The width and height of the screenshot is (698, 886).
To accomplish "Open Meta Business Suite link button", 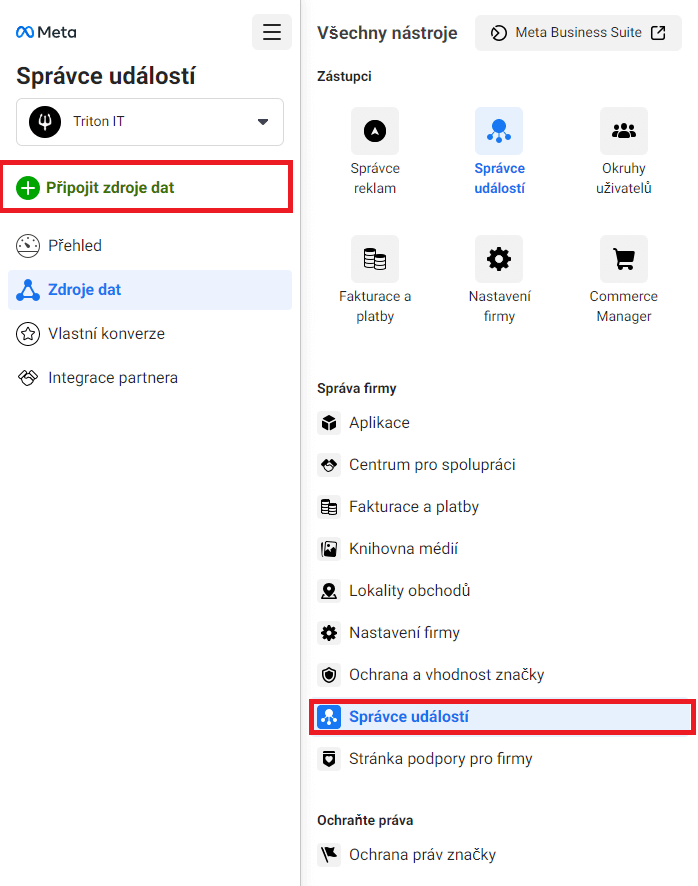I will point(578,33).
